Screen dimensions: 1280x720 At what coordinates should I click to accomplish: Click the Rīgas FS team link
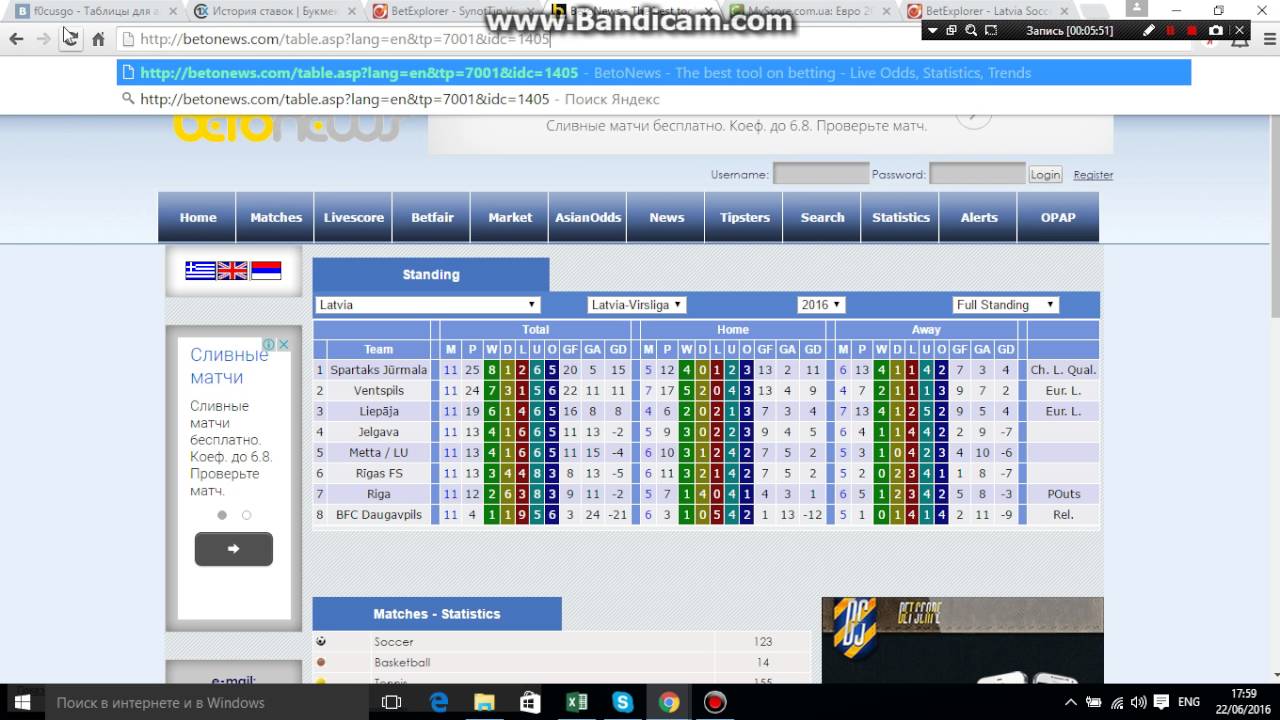378,474
